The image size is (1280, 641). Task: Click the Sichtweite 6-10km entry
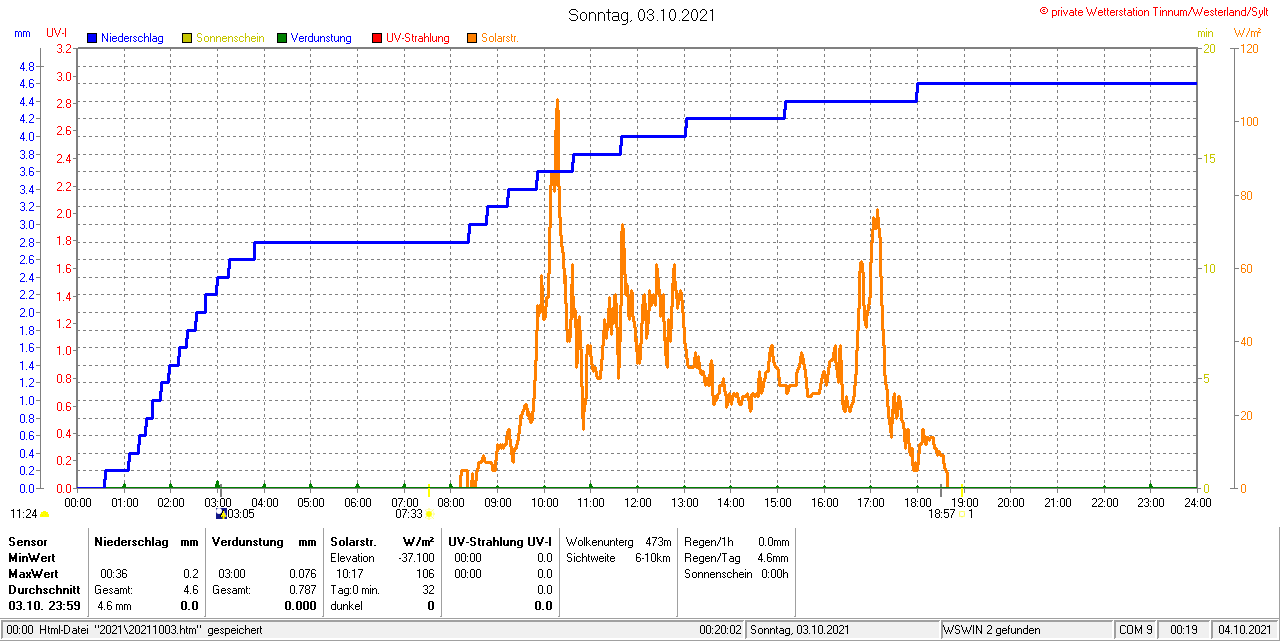[x=618, y=558]
